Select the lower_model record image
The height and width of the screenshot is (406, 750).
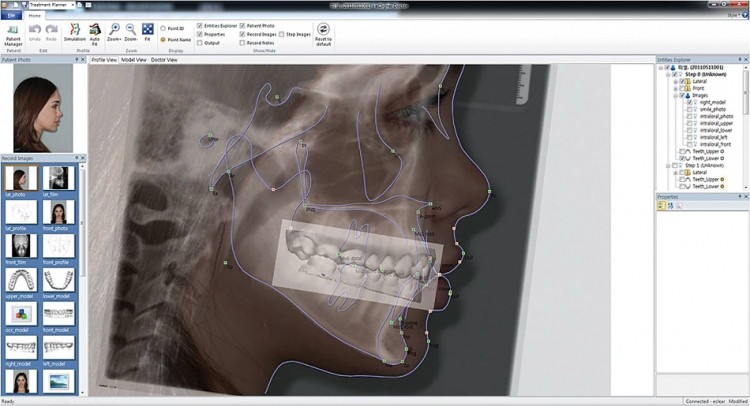(58, 280)
